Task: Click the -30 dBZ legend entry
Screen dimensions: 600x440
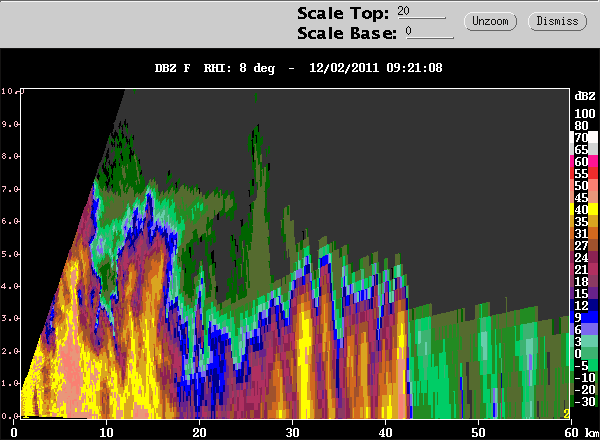Action: [x=583, y=401]
